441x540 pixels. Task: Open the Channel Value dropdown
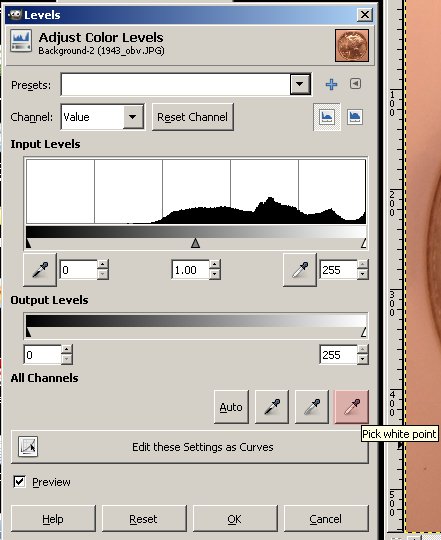pos(102,117)
